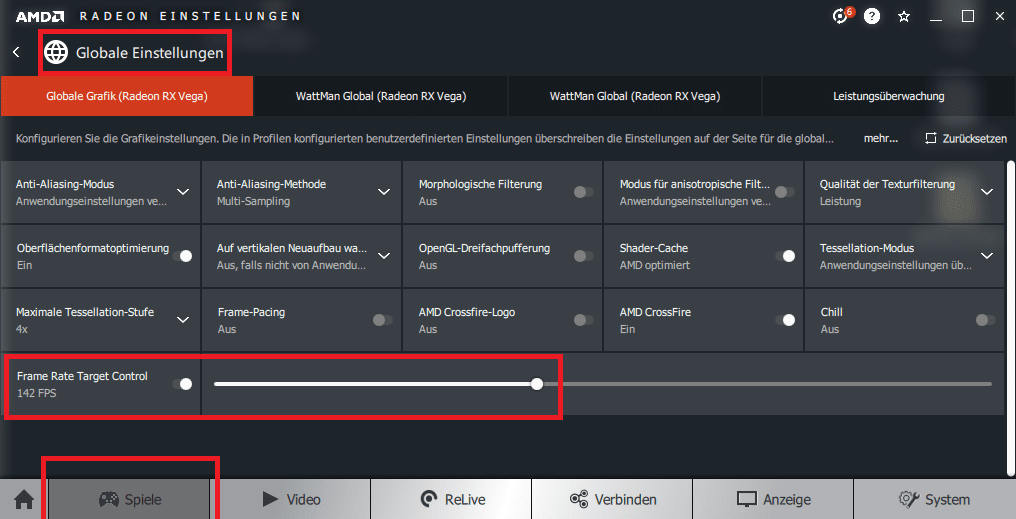
Task: Select the Globale Grafik (Radeon RX Vega) tab
Action: (x=127, y=96)
